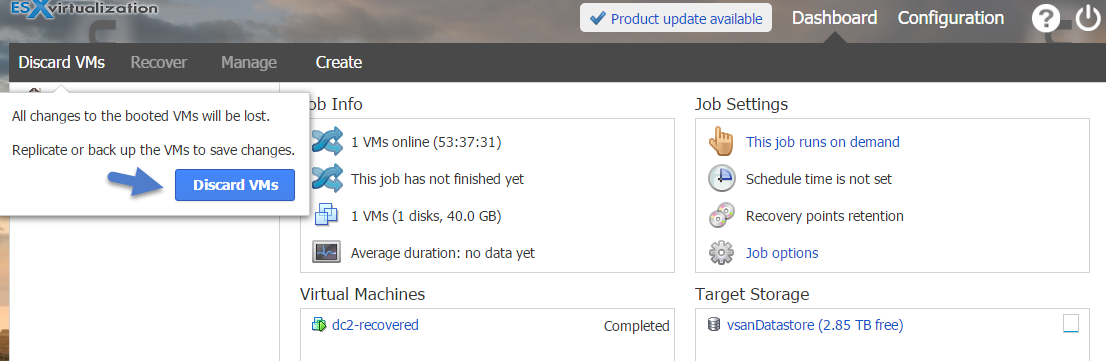This screenshot has height=361, width=1106.
Task: Switch to the Dashboard tab
Action: click(x=834, y=18)
